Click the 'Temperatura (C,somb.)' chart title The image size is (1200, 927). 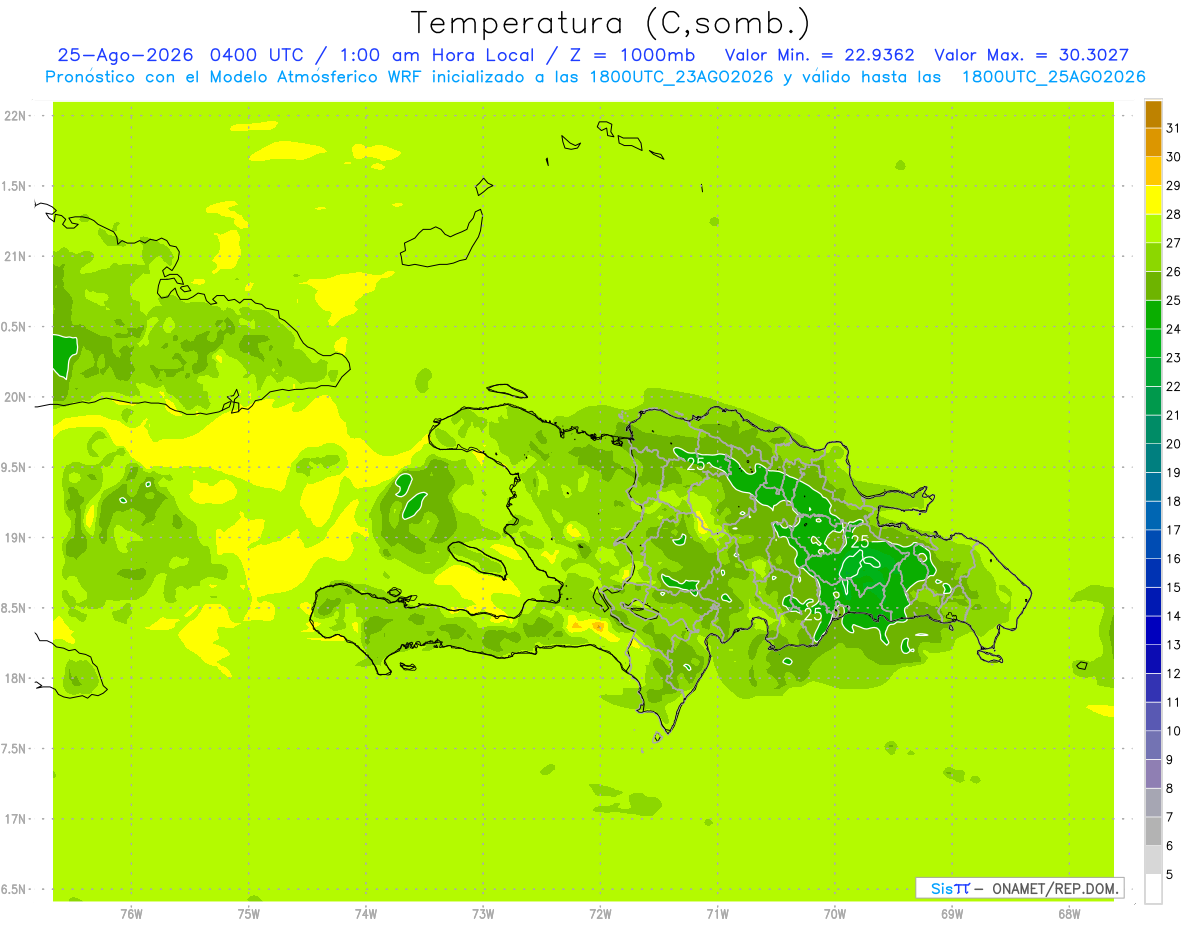pyautogui.click(x=611, y=24)
